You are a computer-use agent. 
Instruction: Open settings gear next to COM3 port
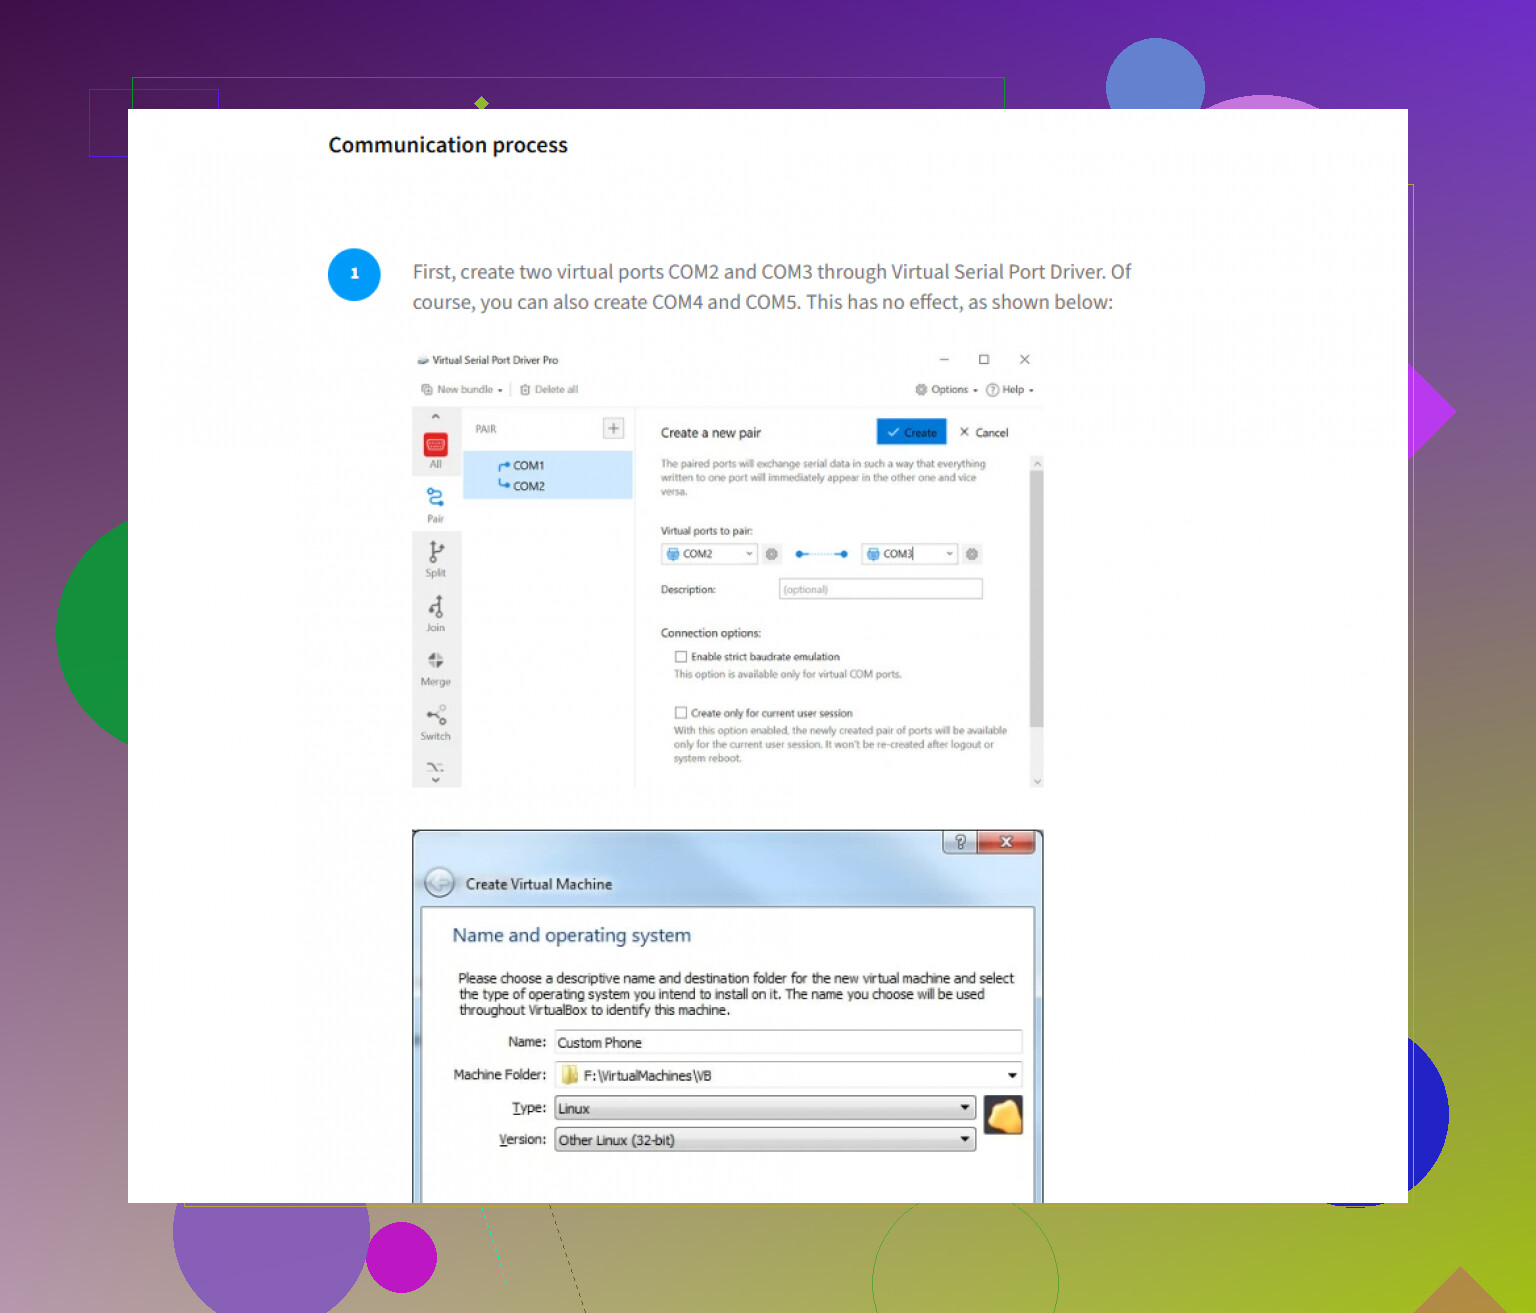coord(972,554)
